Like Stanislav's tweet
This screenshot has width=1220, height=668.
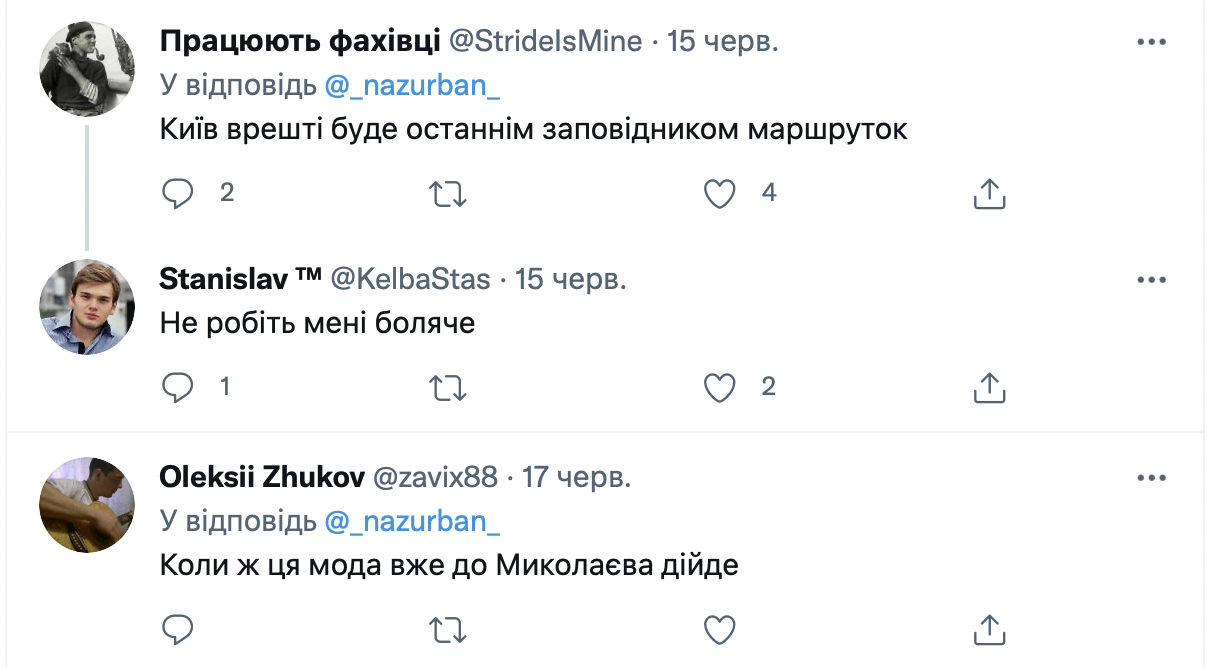click(x=720, y=387)
